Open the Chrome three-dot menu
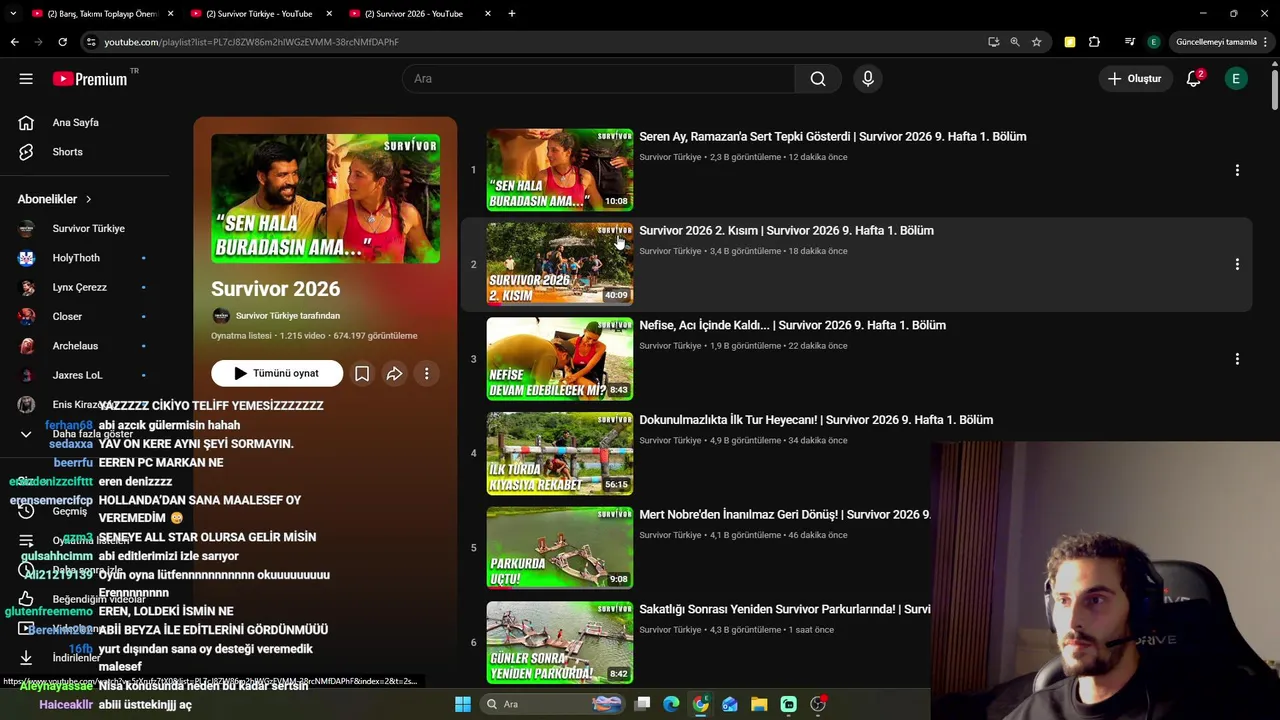This screenshot has height=720, width=1280. pos(1266,42)
